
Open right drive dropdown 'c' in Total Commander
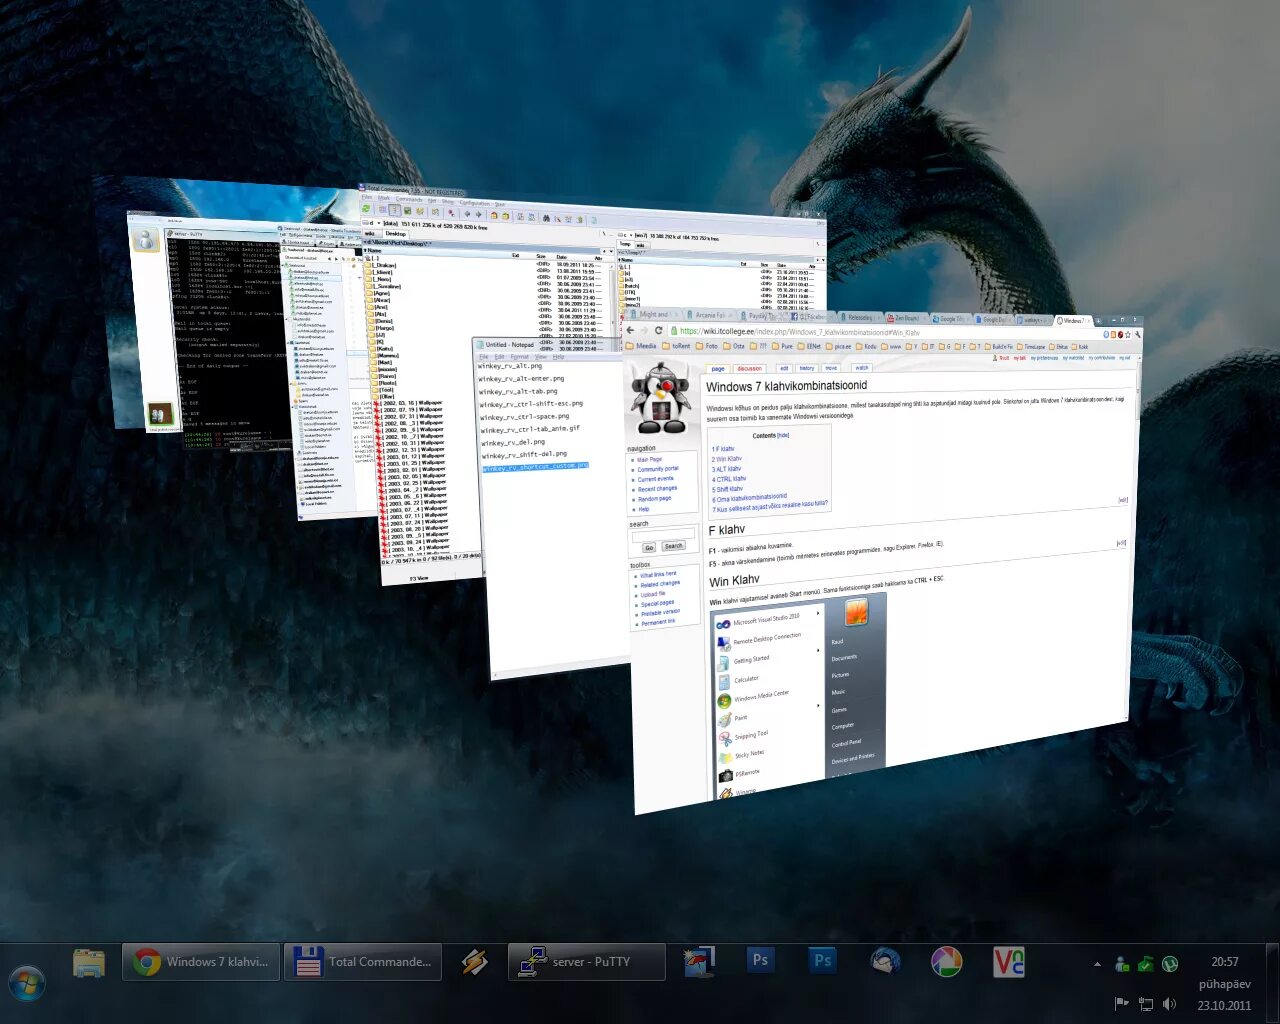pyautogui.click(x=625, y=235)
